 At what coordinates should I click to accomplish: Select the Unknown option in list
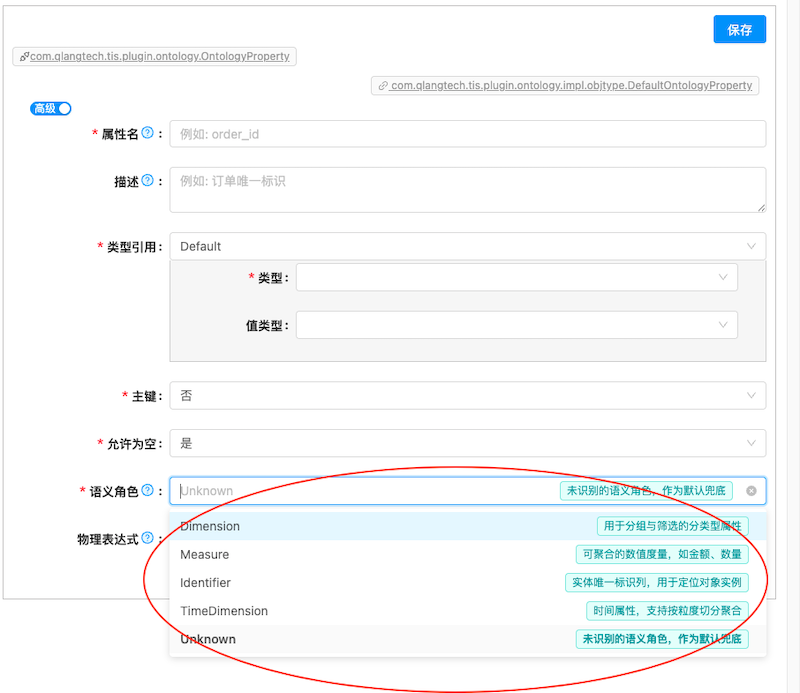coord(467,639)
